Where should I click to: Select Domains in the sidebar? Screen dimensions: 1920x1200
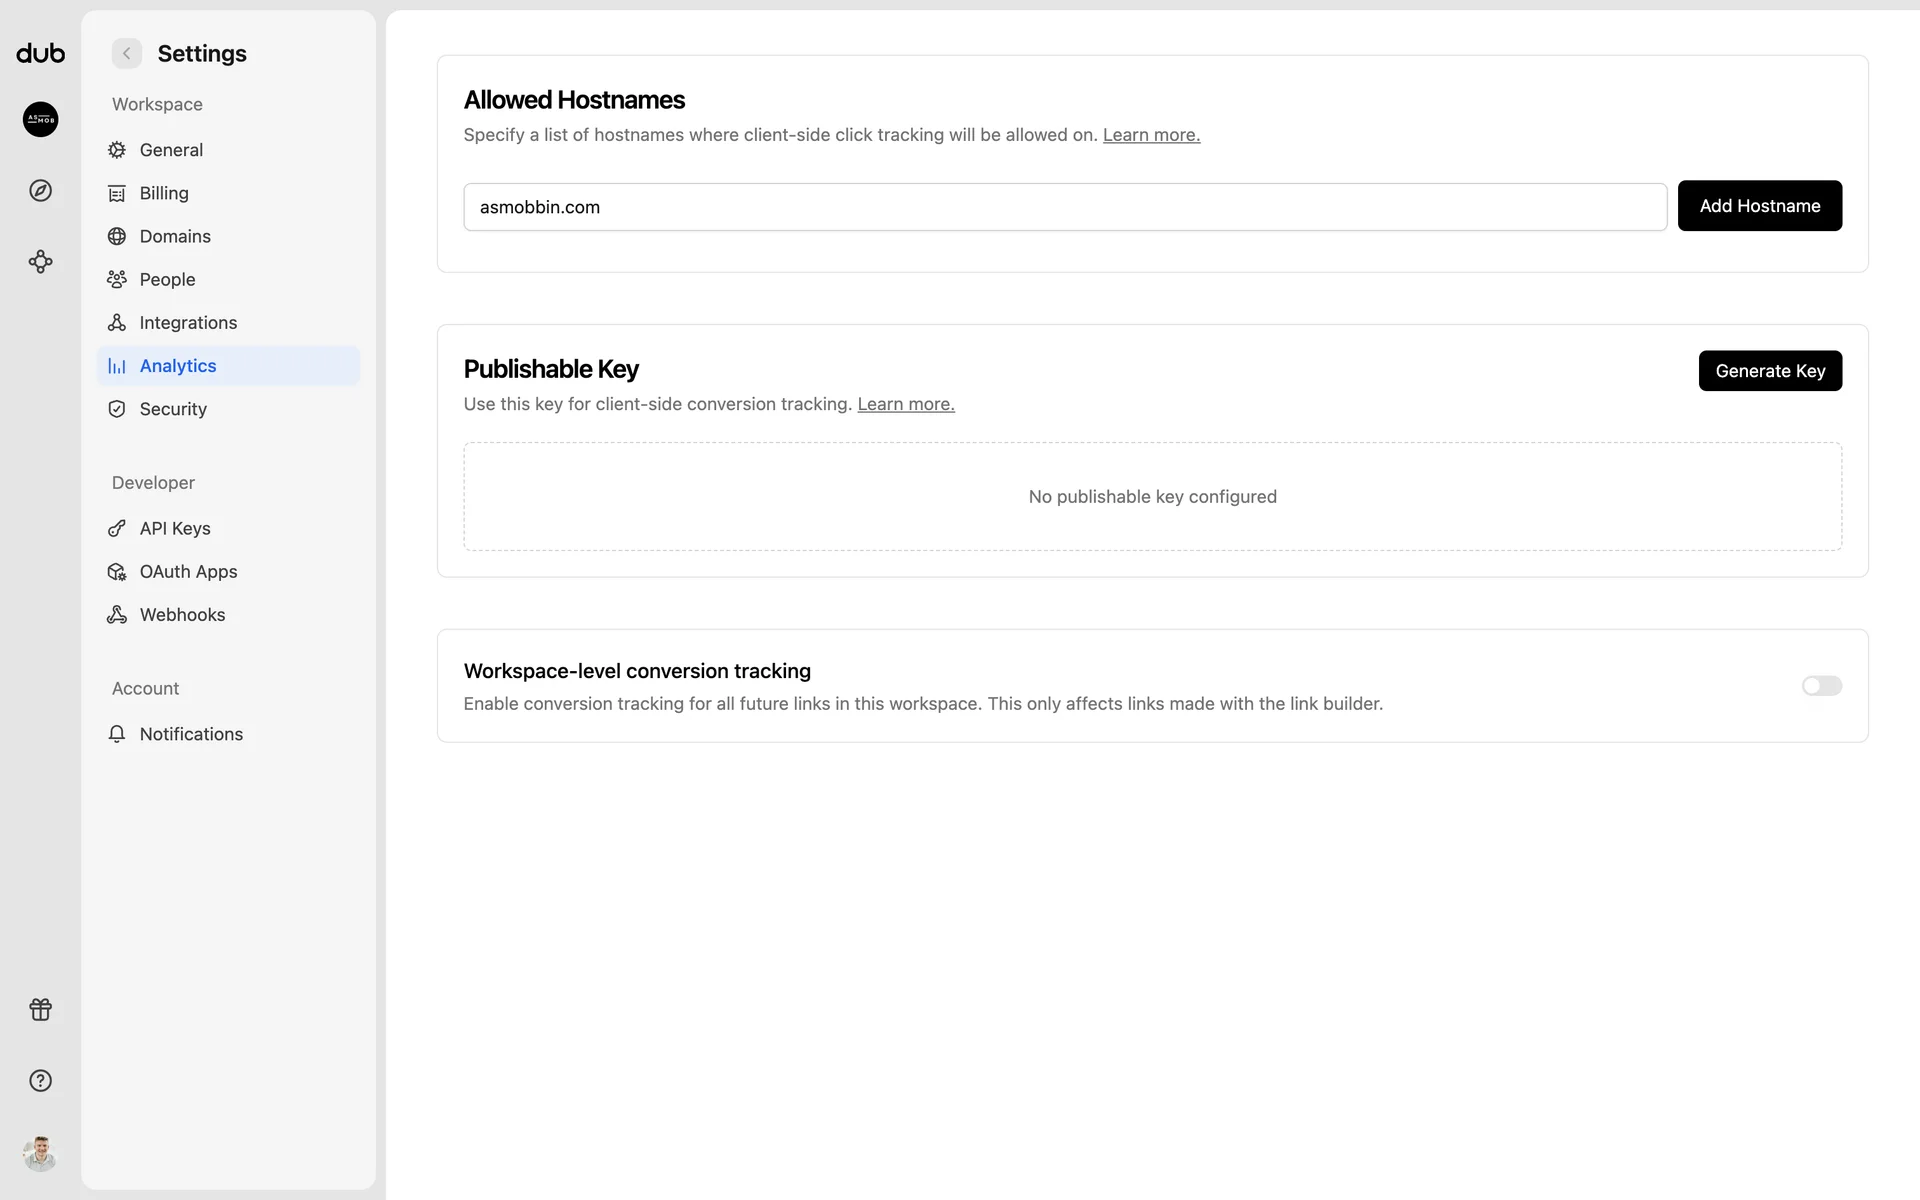pyautogui.click(x=175, y=236)
